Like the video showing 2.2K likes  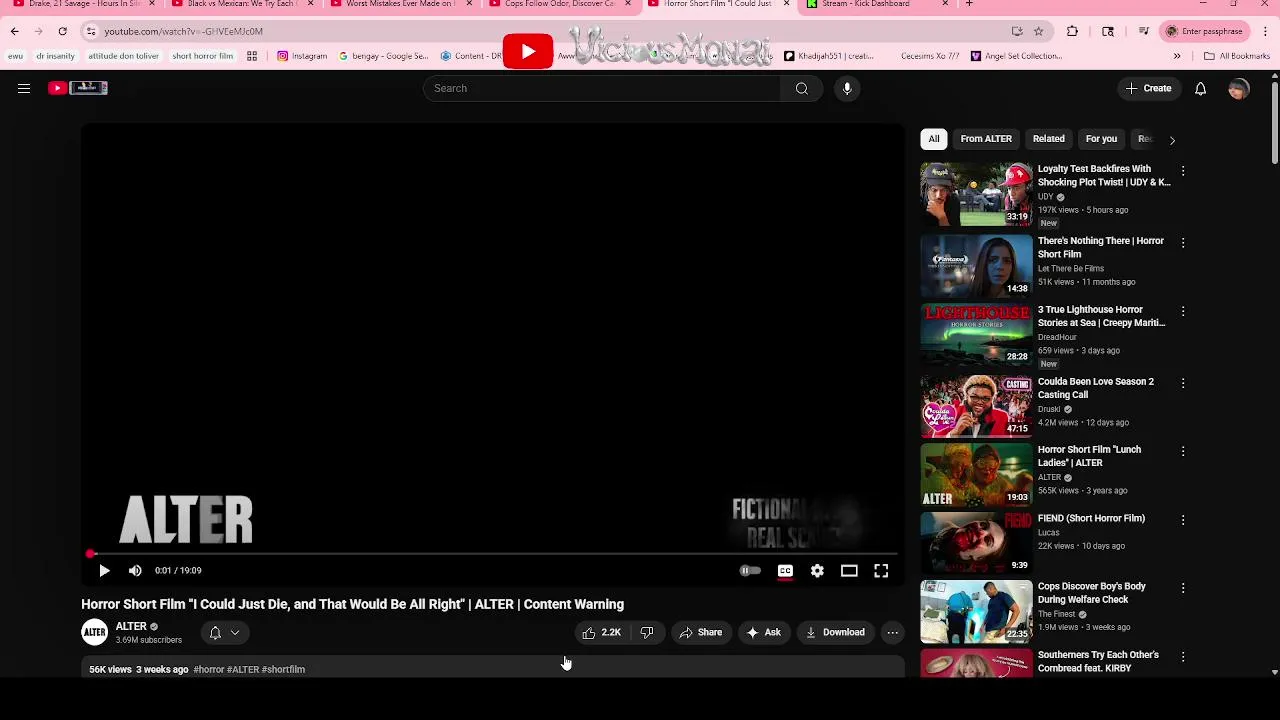(x=601, y=632)
